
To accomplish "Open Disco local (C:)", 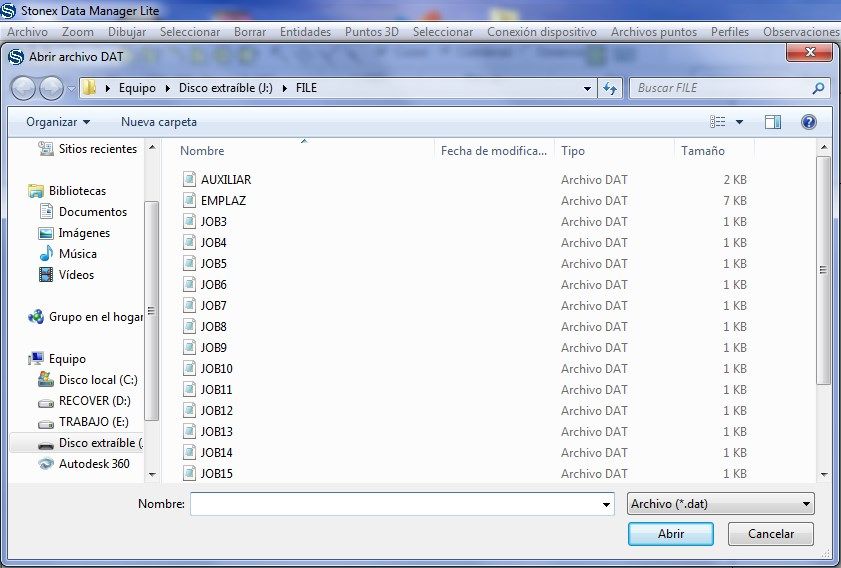I will [x=88, y=380].
